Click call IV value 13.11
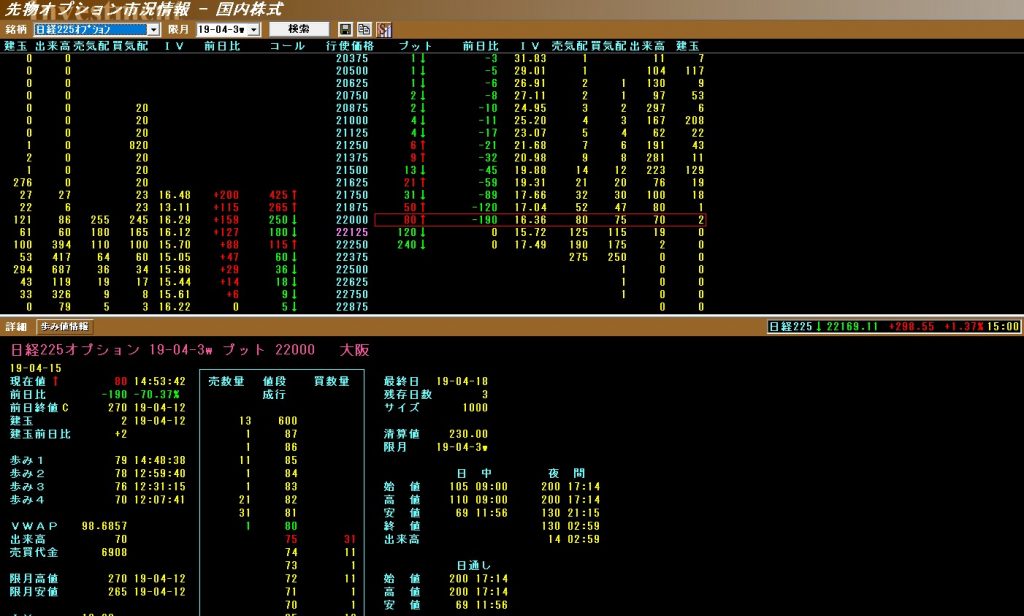The width and height of the screenshot is (1024, 616). coord(174,207)
